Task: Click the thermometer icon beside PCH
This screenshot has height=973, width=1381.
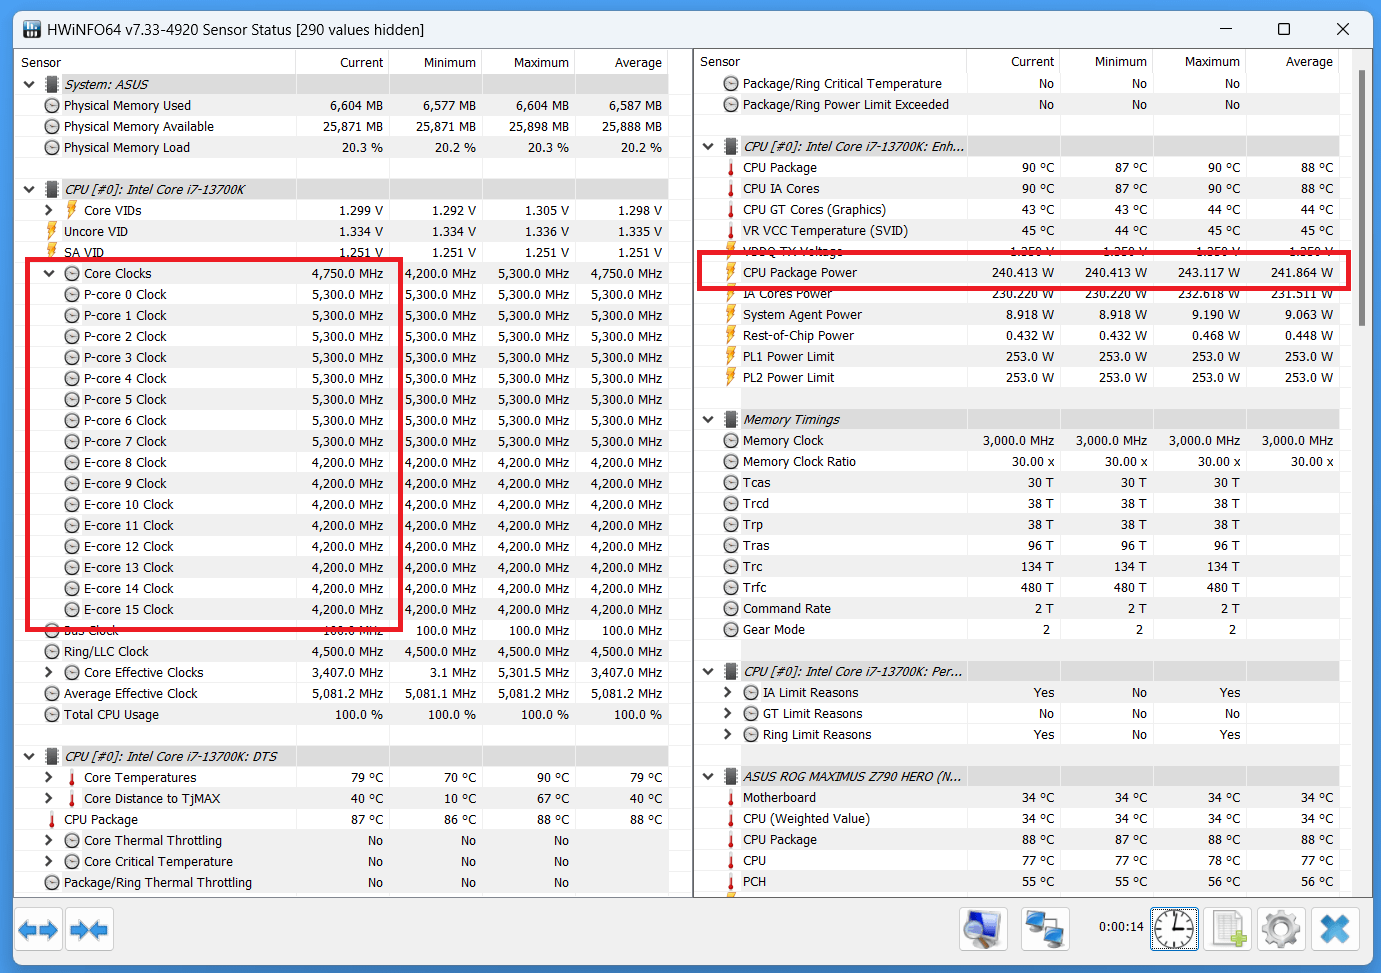Action: pyautogui.click(x=731, y=882)
